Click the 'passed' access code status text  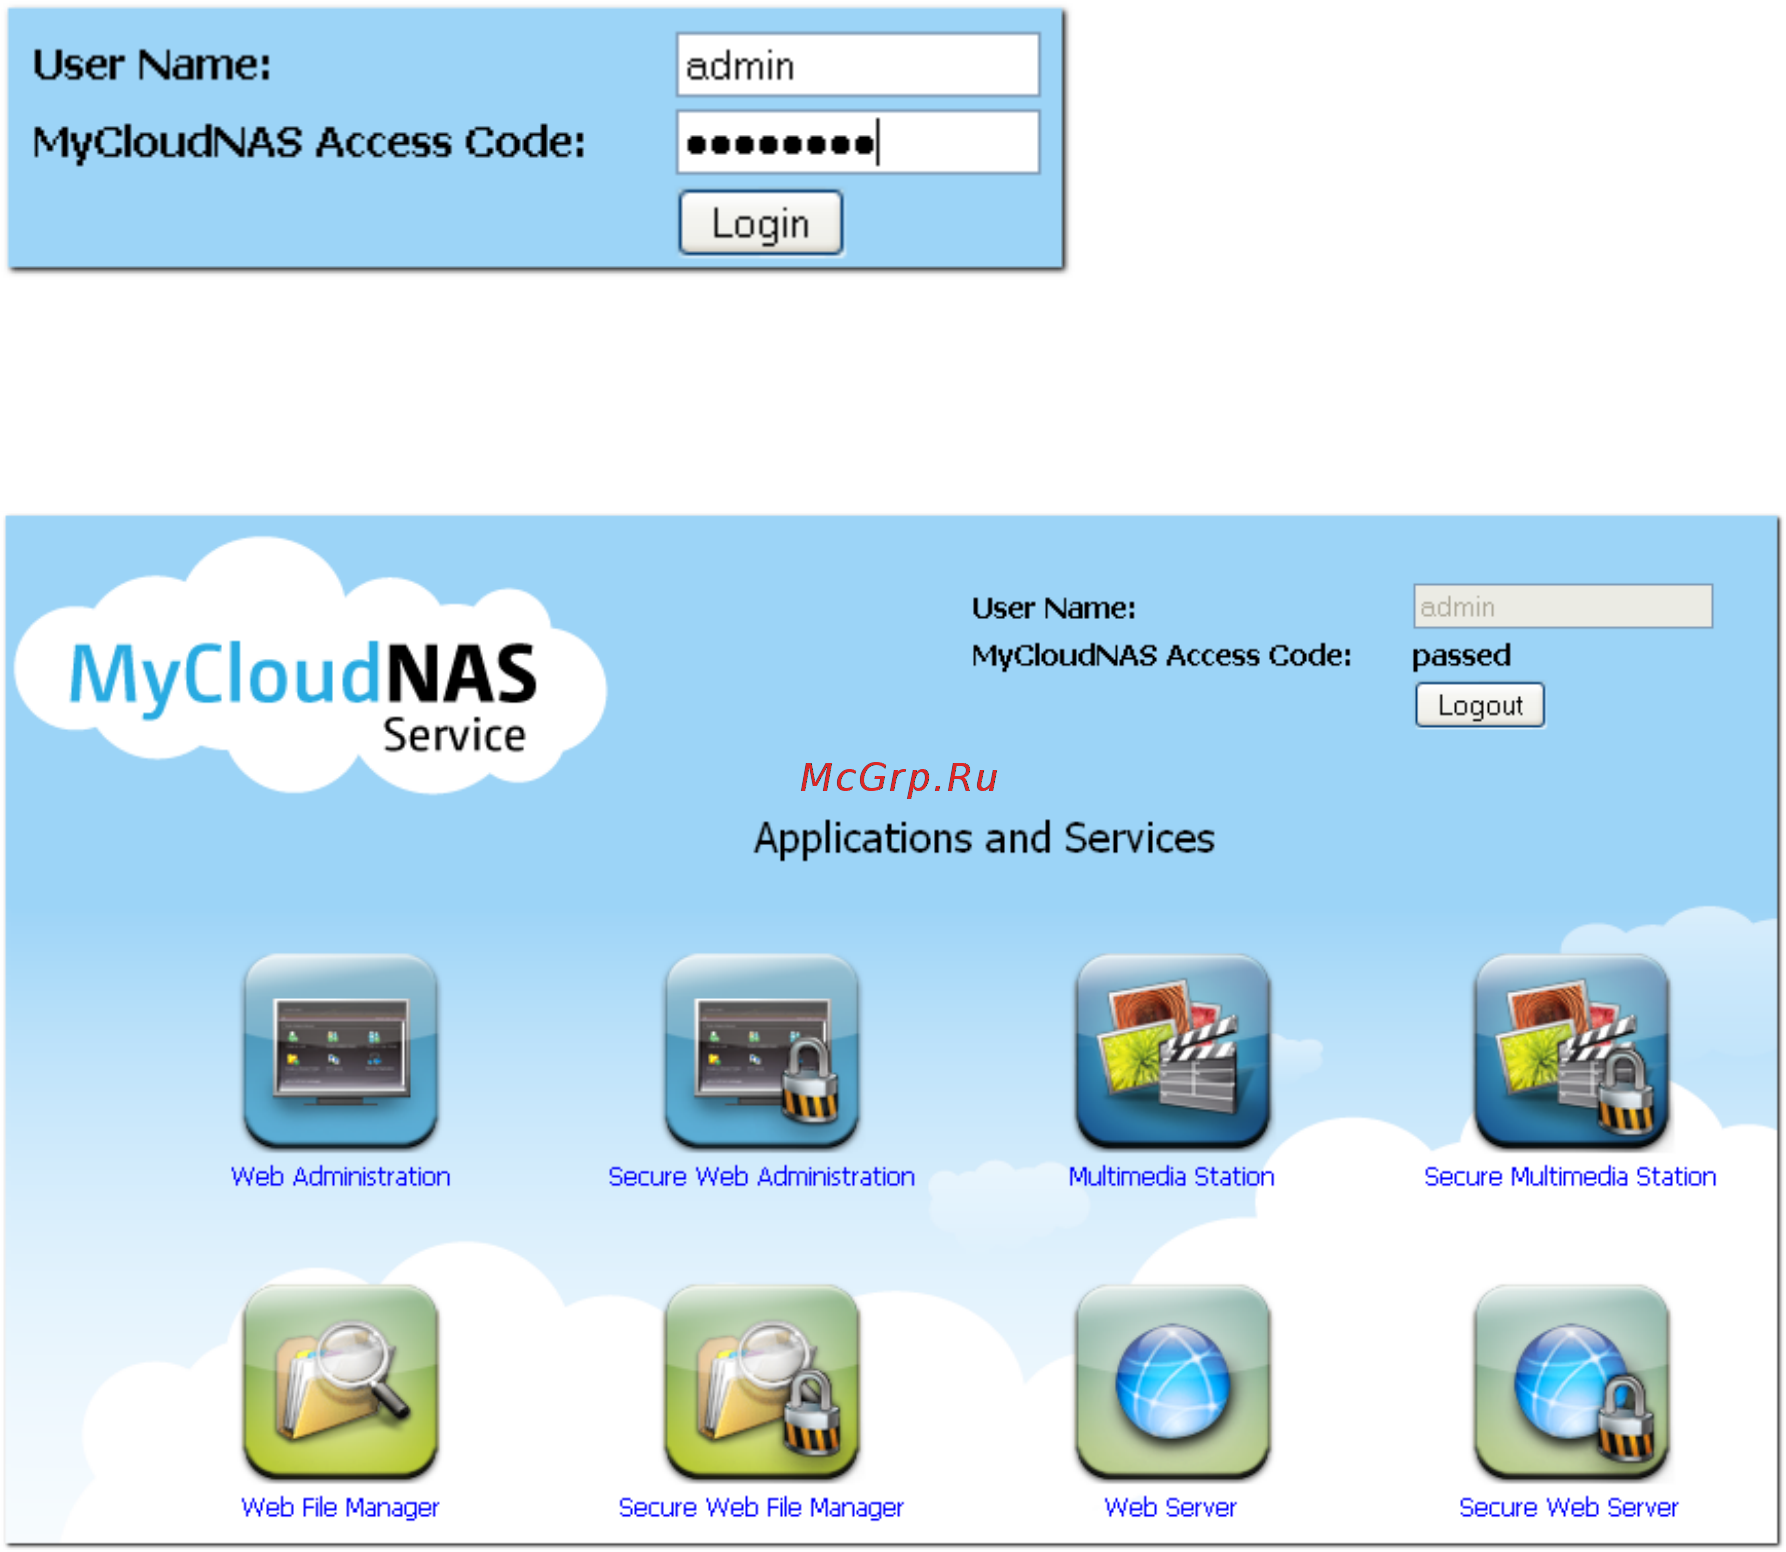click(x=1461, y=655)
